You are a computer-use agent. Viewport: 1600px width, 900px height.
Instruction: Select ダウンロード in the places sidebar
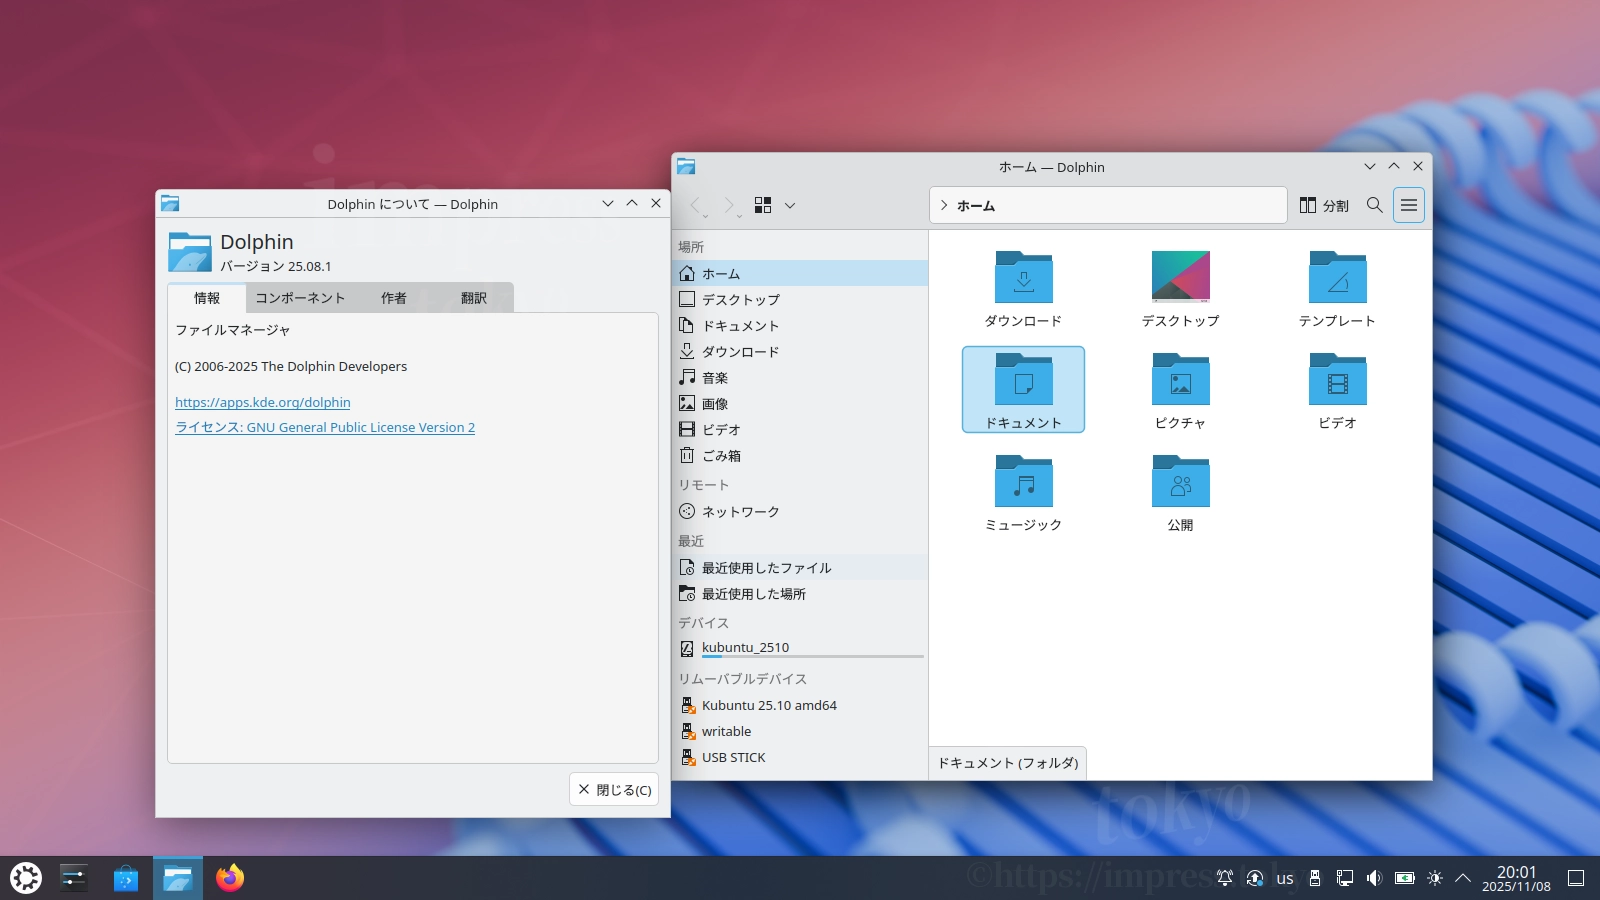pos(800,351)
